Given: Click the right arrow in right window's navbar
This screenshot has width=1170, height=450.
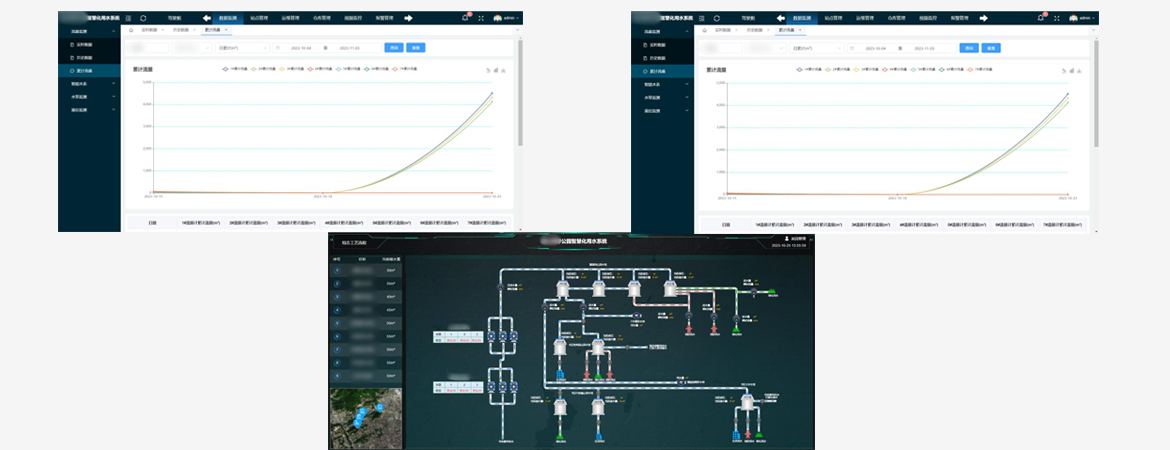Looking at the screenshot, I should tap(983, 18).
